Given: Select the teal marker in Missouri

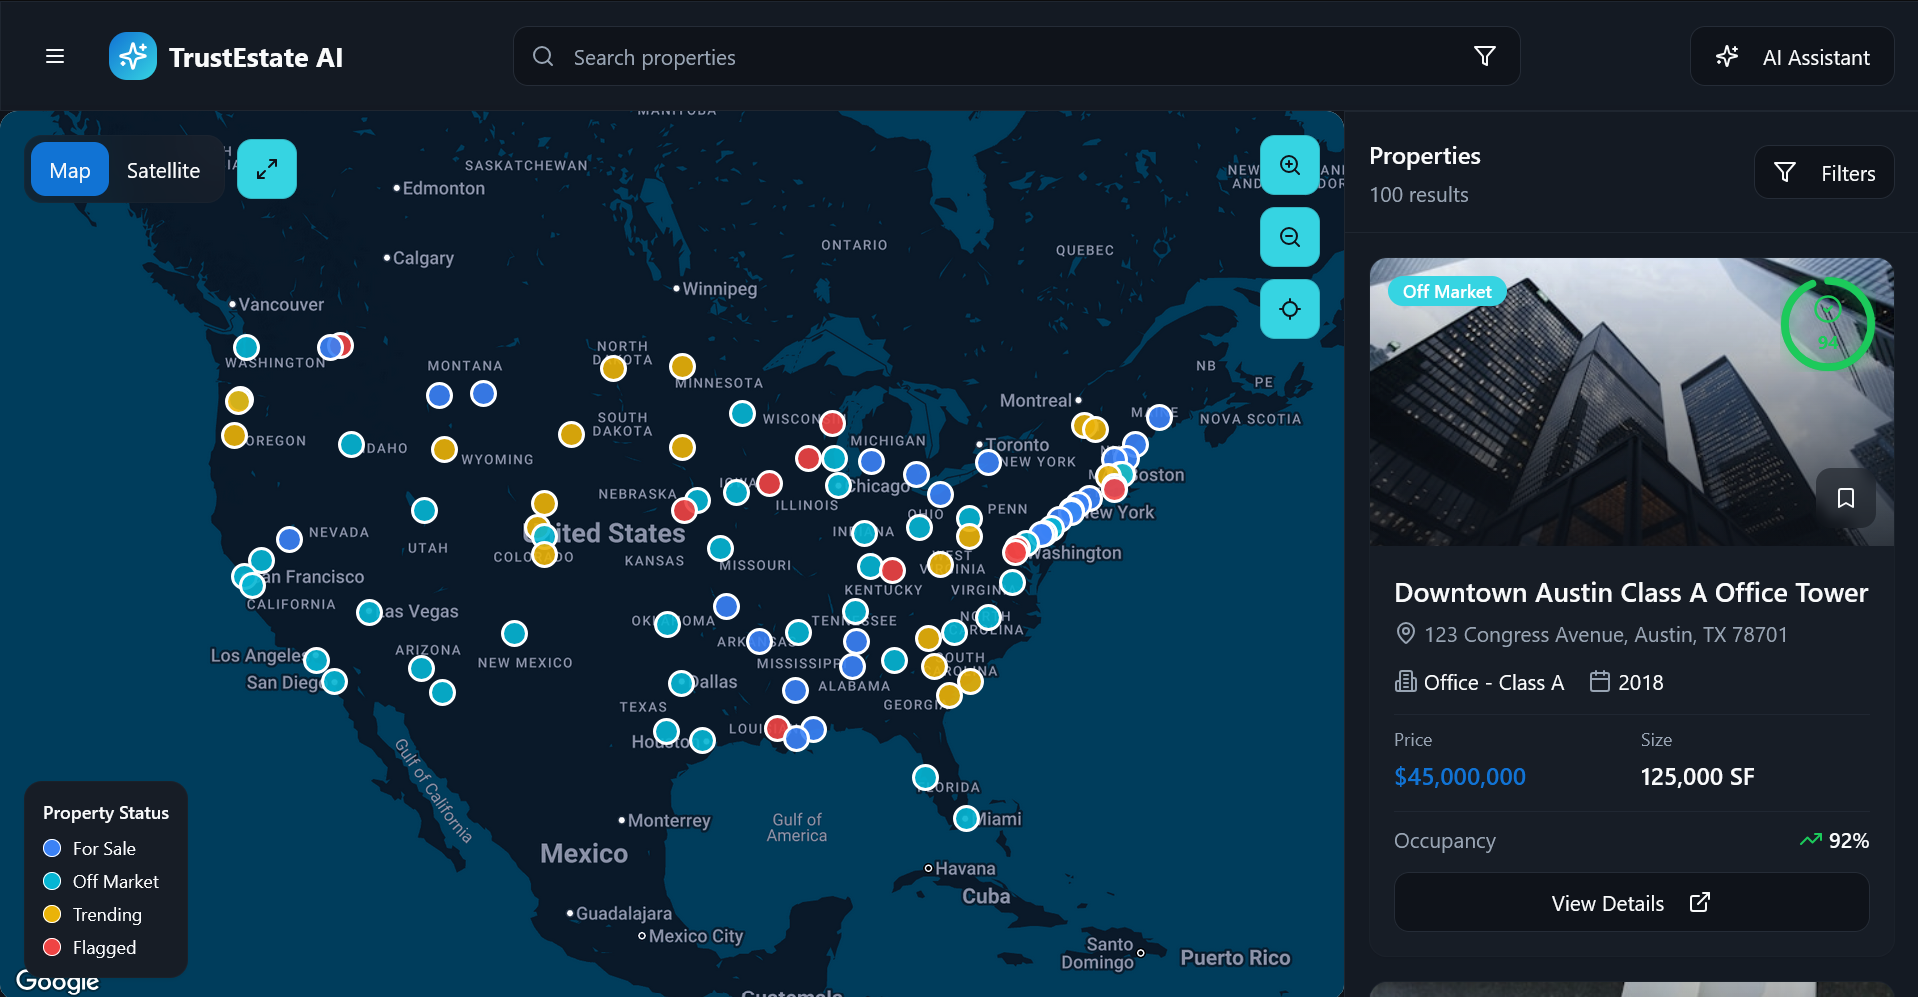Looking at the screenshot, I should [720, 548].
